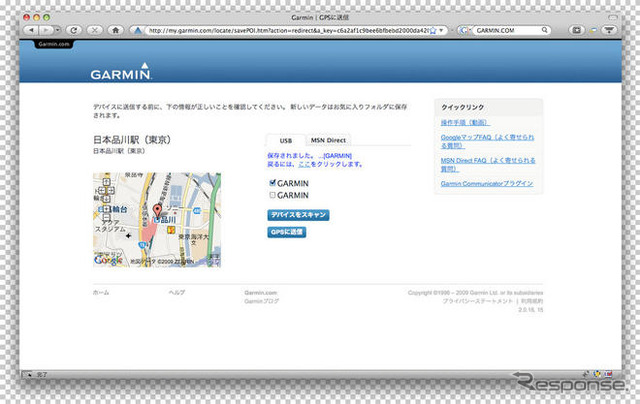Click the site identity icon in address bar
This screenshot has width=640, height=404.
coord(138,30)
